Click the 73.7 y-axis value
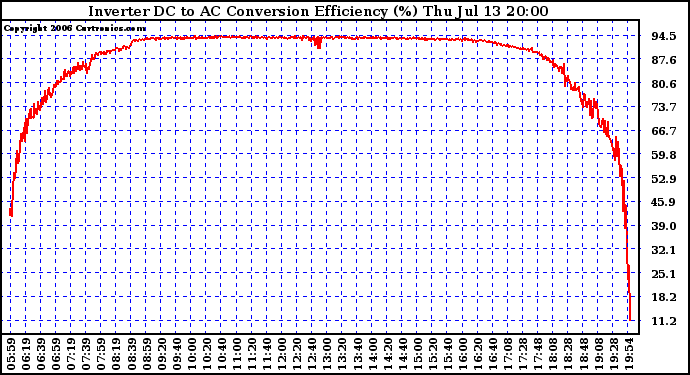The height and width of the screenshot is (375, 690). coord(664,107)
